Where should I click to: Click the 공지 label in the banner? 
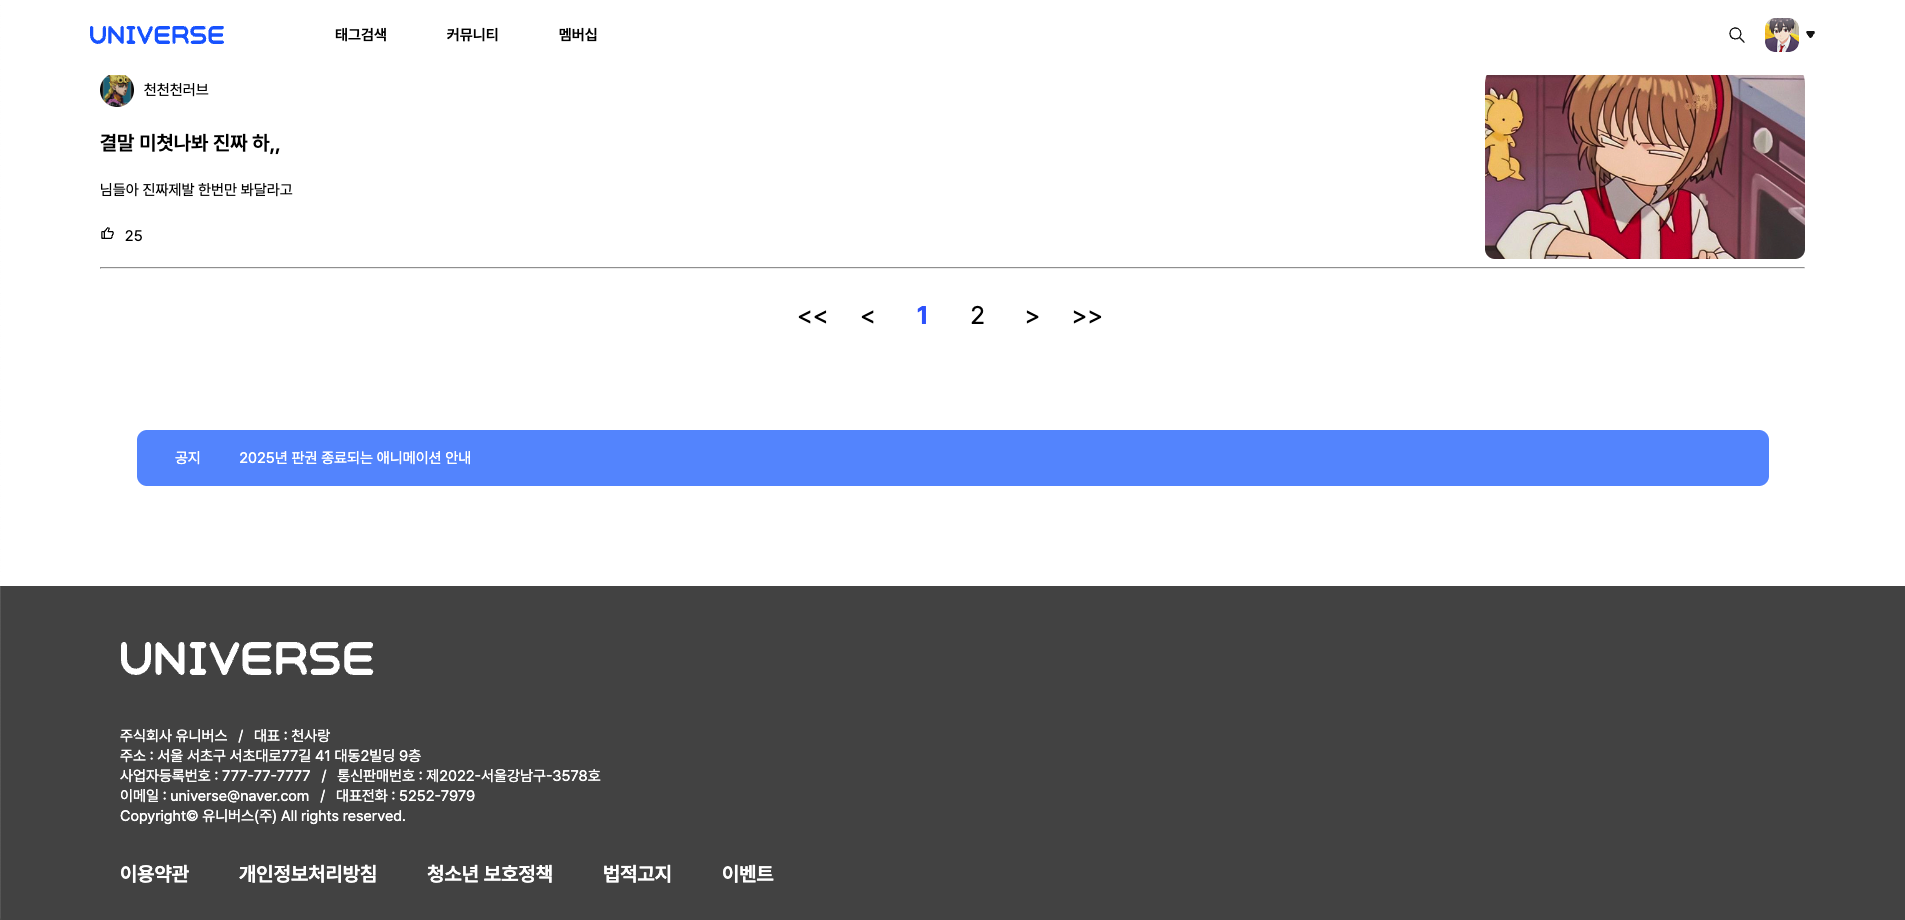click(x=188, y=458)
